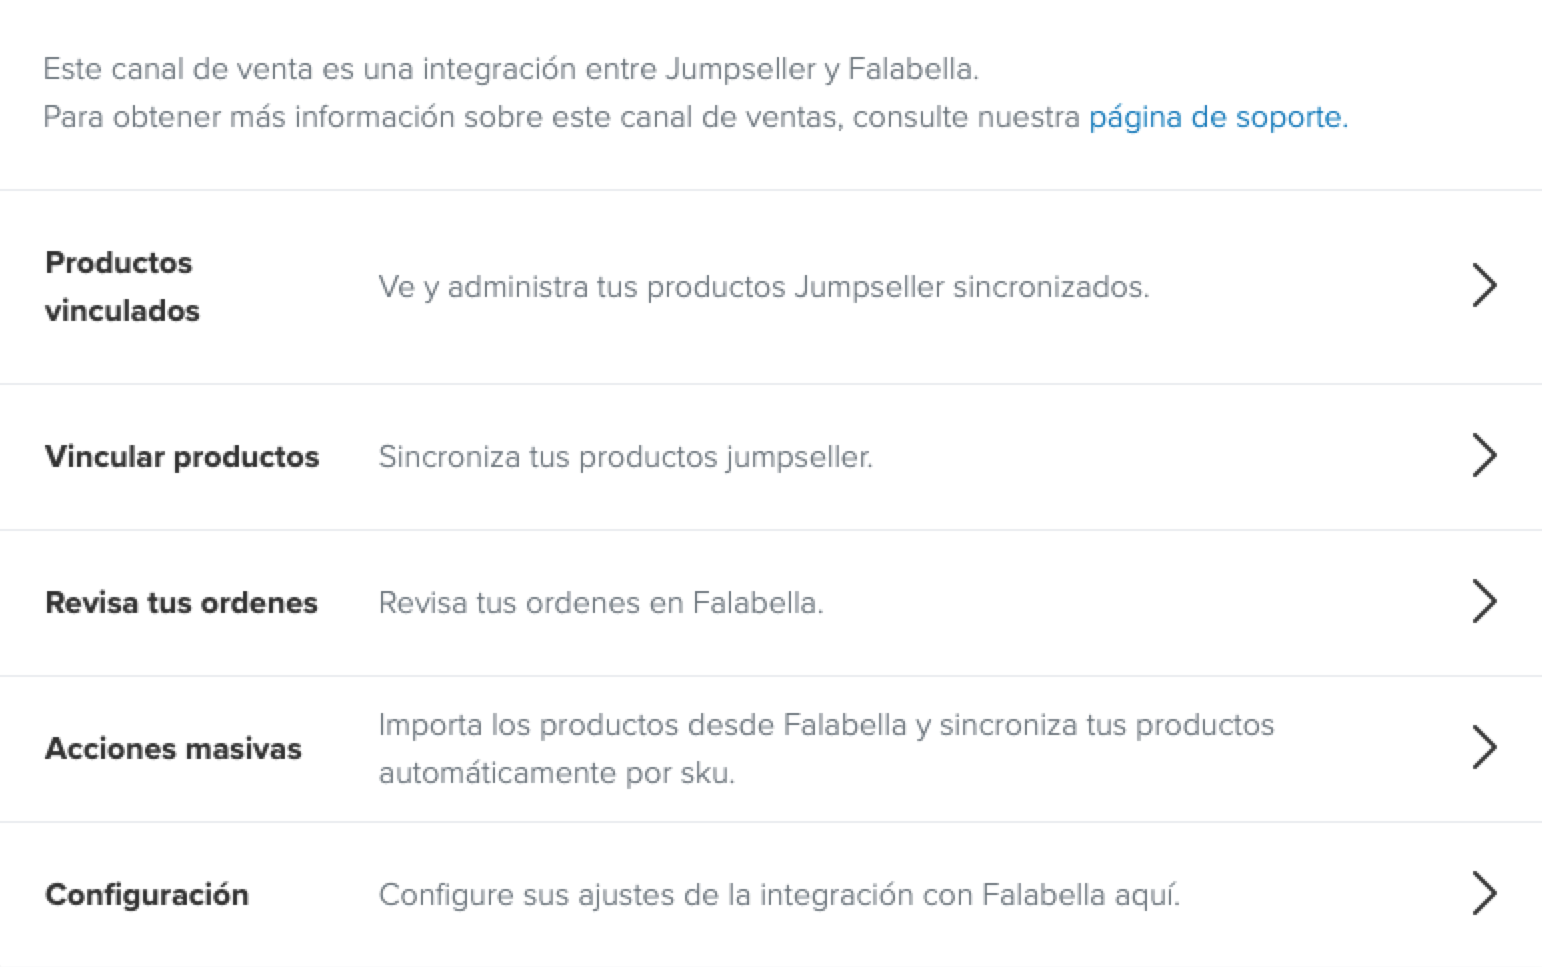1542x967 pixels.
Task: Open the 'Vincular productos' title
Action: tap(182, 457)
